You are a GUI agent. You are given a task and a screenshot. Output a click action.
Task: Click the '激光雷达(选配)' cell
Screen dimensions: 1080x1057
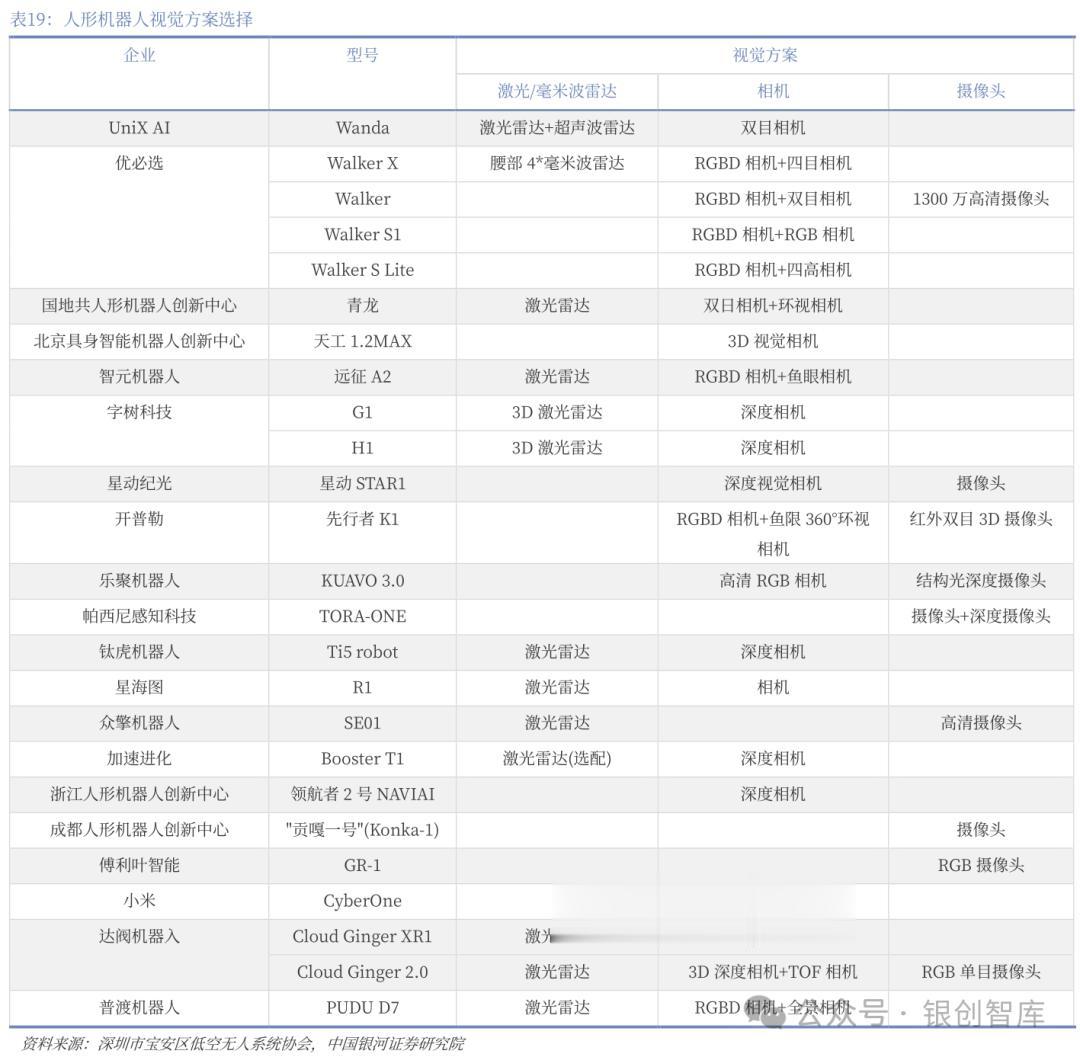click(557, 759)
